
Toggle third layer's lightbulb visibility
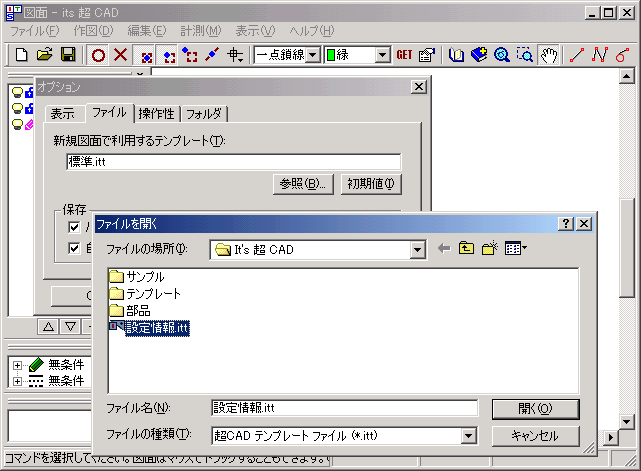pyautogui.click(x=17, y=124)
